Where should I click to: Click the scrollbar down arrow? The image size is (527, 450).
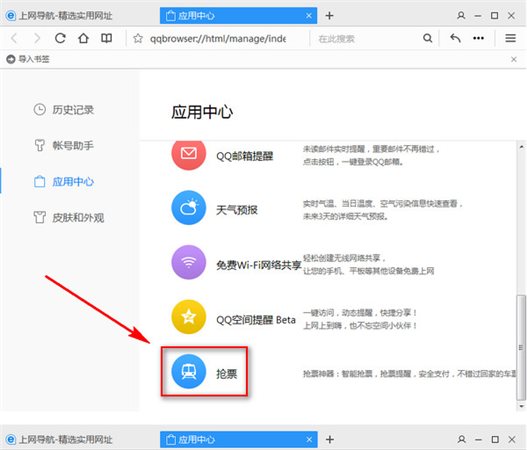[x=521, y=407]
